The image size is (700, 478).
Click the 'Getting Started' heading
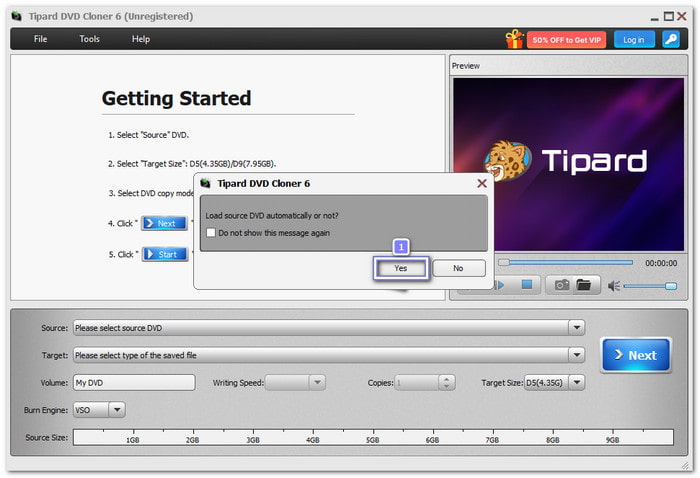point(176,98)
